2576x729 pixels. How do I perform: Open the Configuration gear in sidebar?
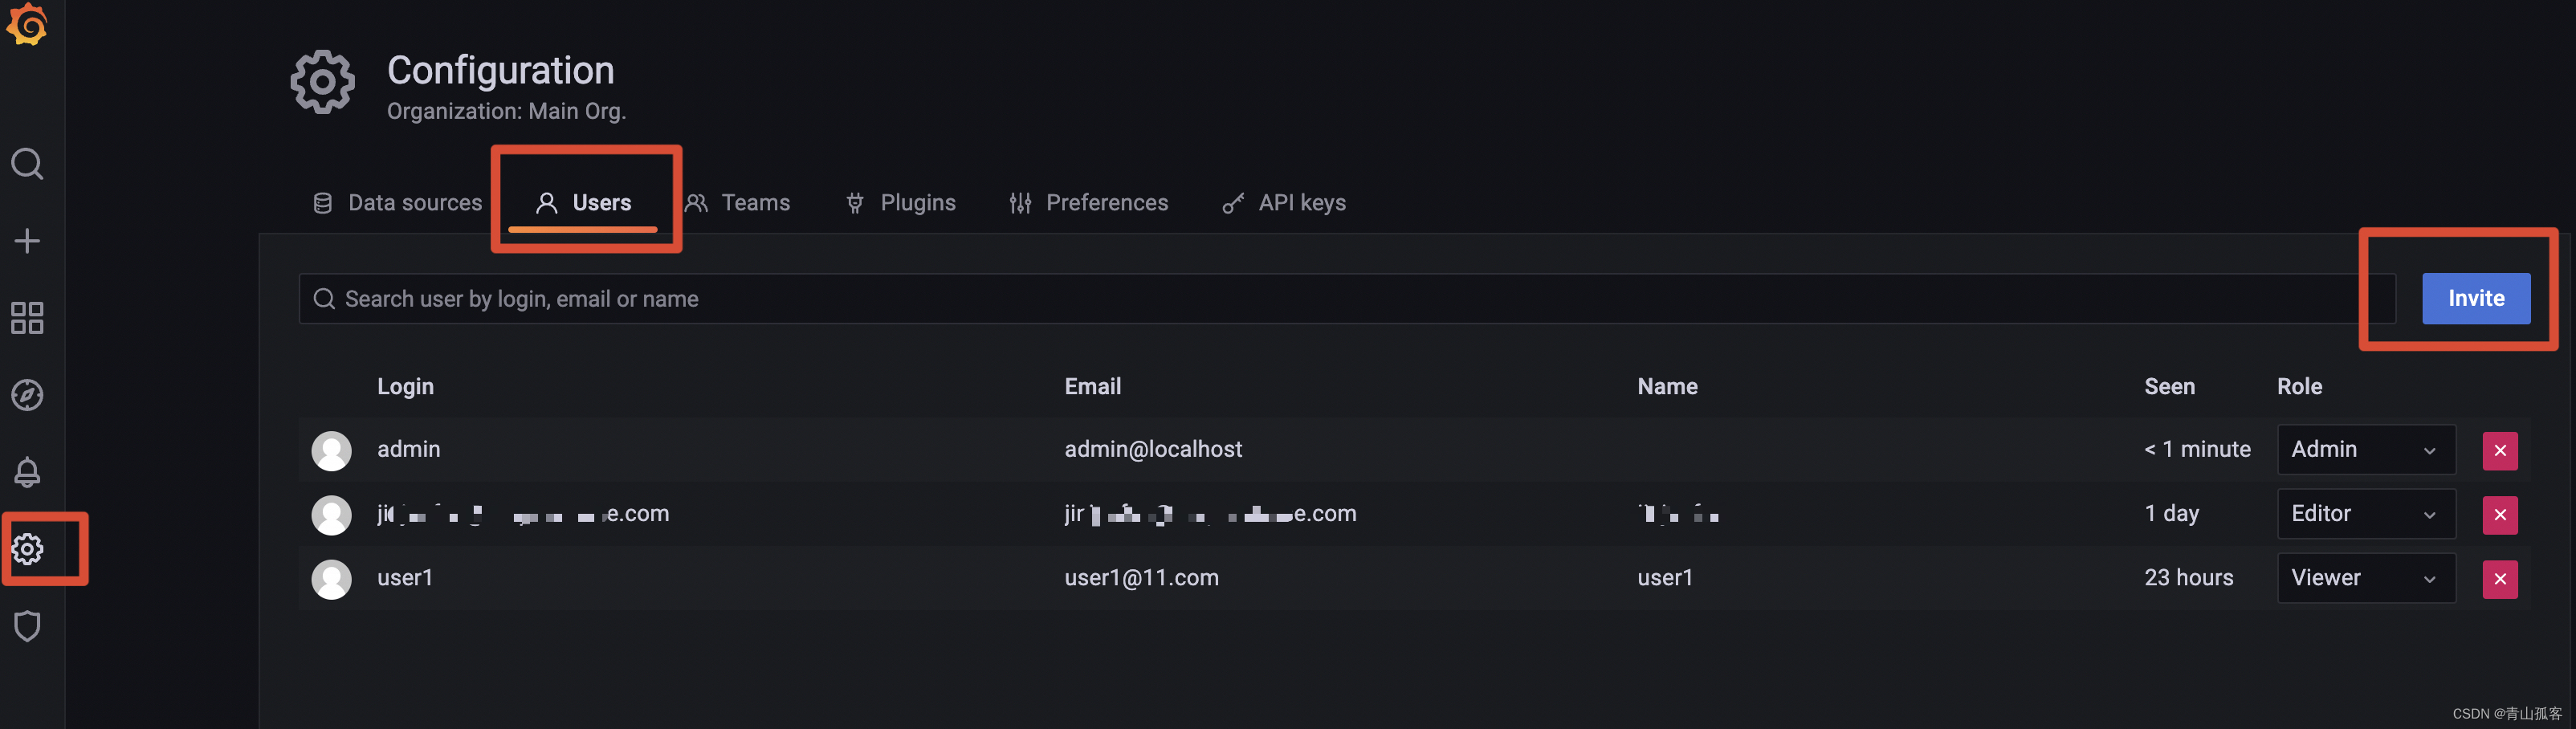27,549
